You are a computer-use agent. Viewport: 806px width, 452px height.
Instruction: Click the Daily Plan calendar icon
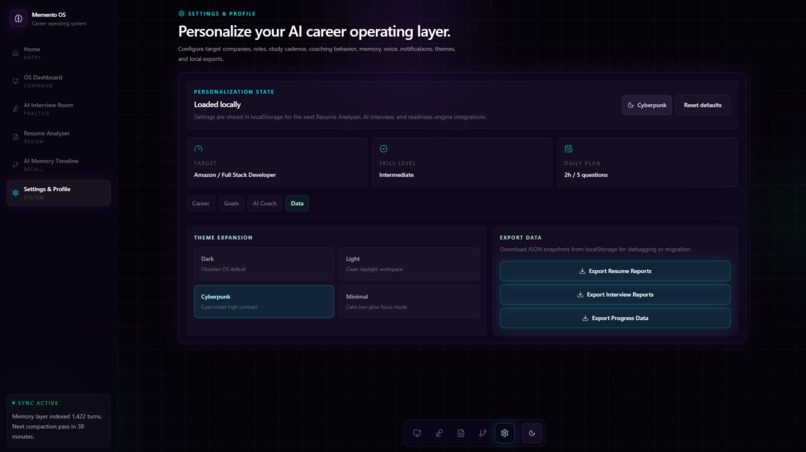tap(569, 149)
